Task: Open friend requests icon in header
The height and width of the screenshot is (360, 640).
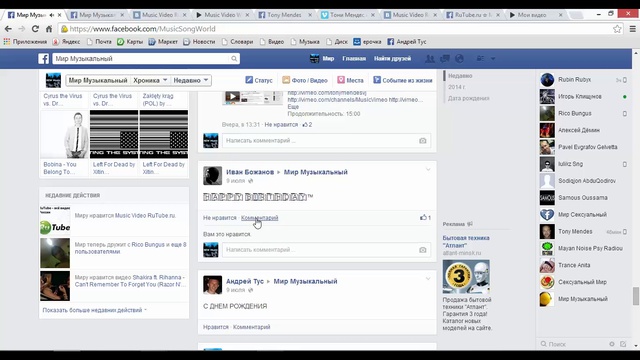Action: [430, 59]
